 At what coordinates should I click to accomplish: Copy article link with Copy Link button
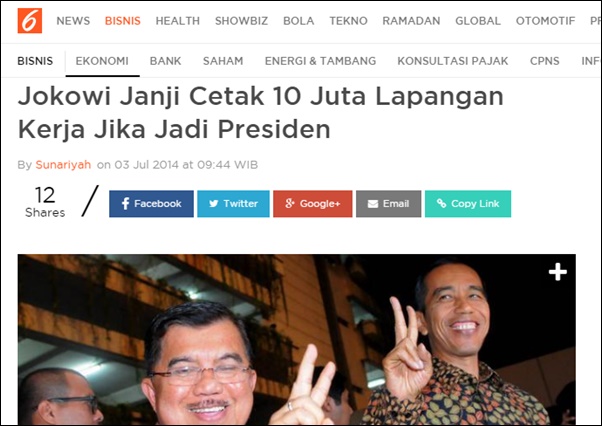[468, 204]
